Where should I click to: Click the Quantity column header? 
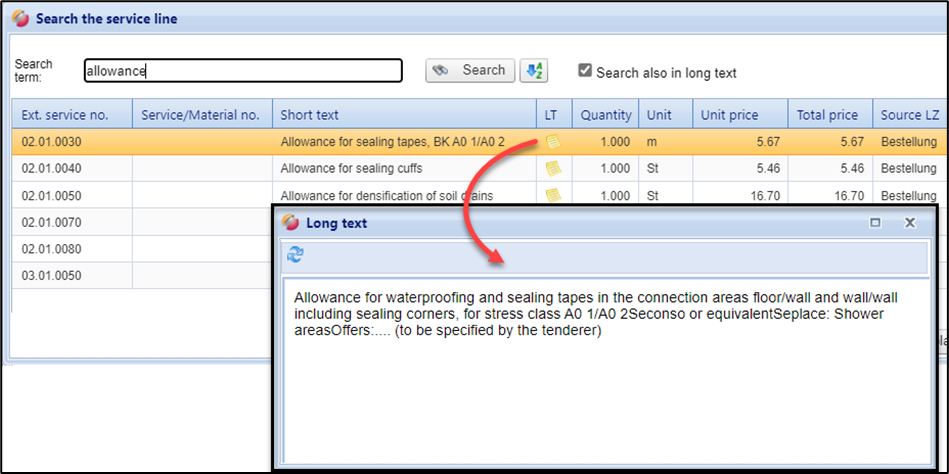coord(606,115)
